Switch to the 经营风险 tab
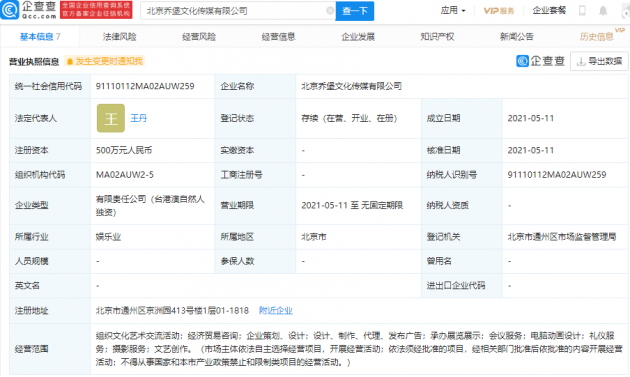Viewport: 630px width, 377px height. point(199,37)
